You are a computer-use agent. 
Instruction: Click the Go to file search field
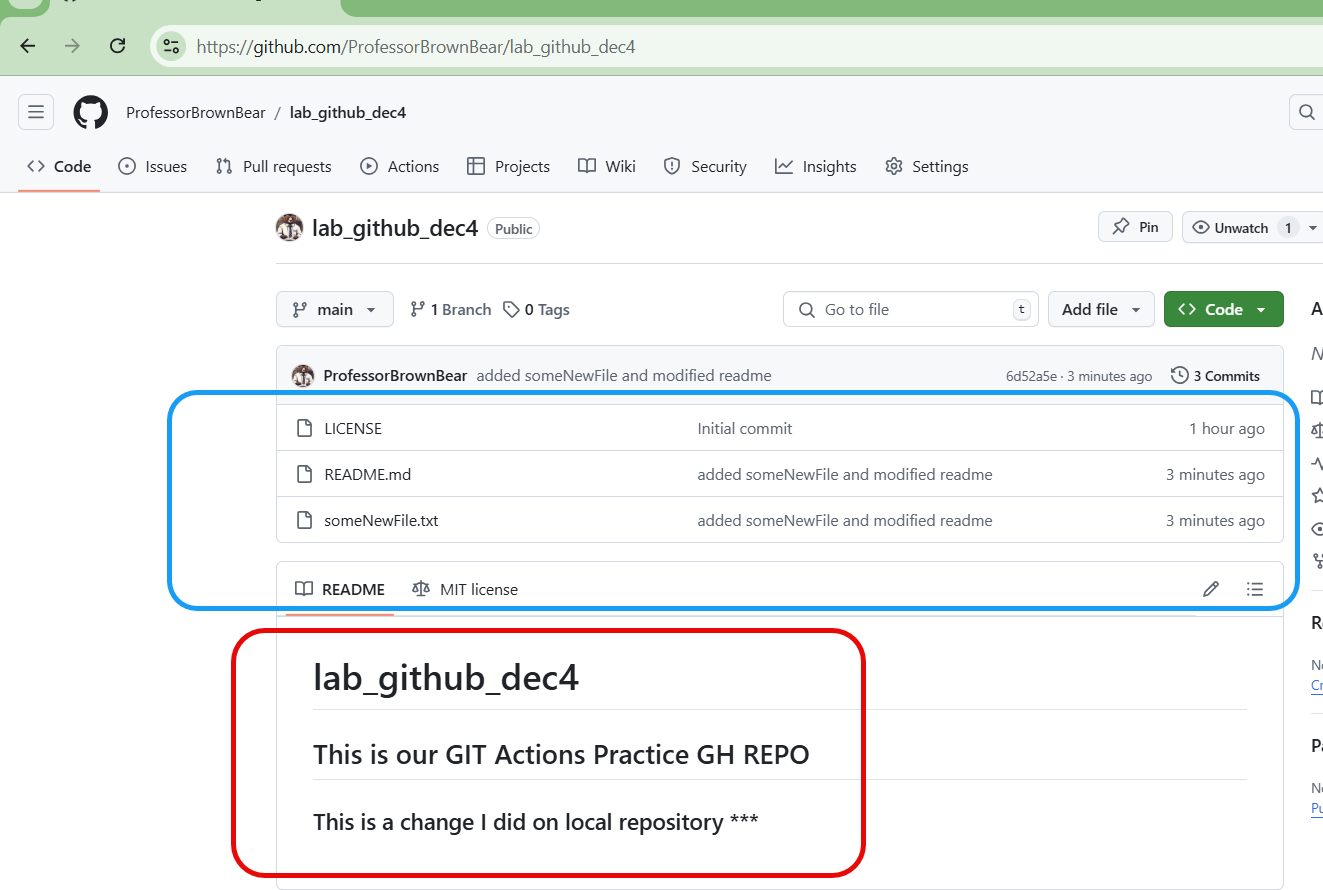pyautogui.click(x=910, y=310)
